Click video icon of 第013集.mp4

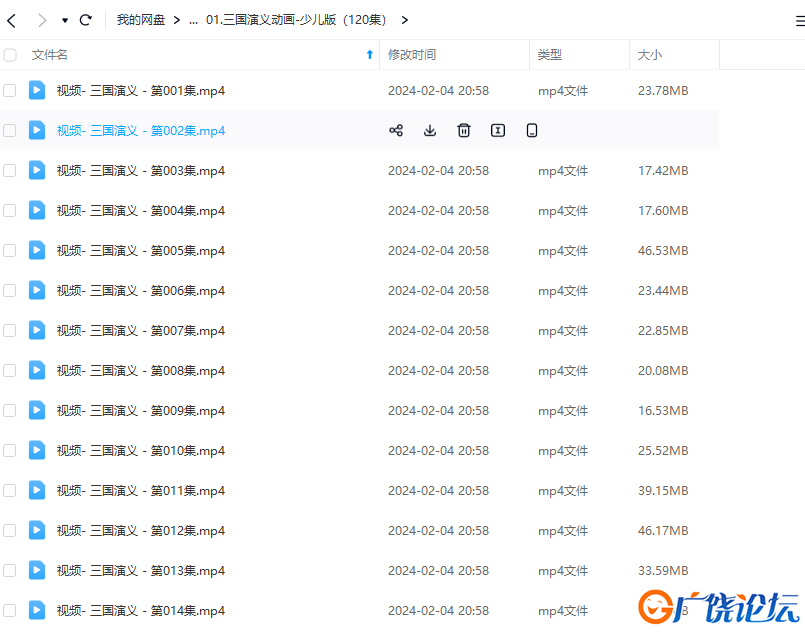pos(36,571)
